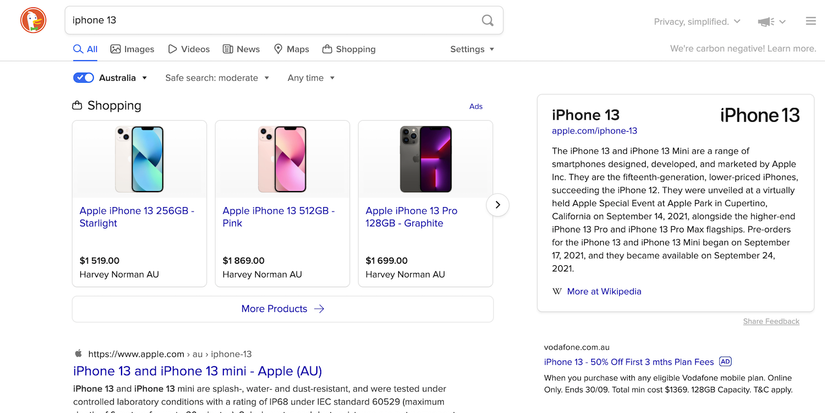The image size is (825, 413).
Task: Open the Maps tab
Action: tap(291, 49)
